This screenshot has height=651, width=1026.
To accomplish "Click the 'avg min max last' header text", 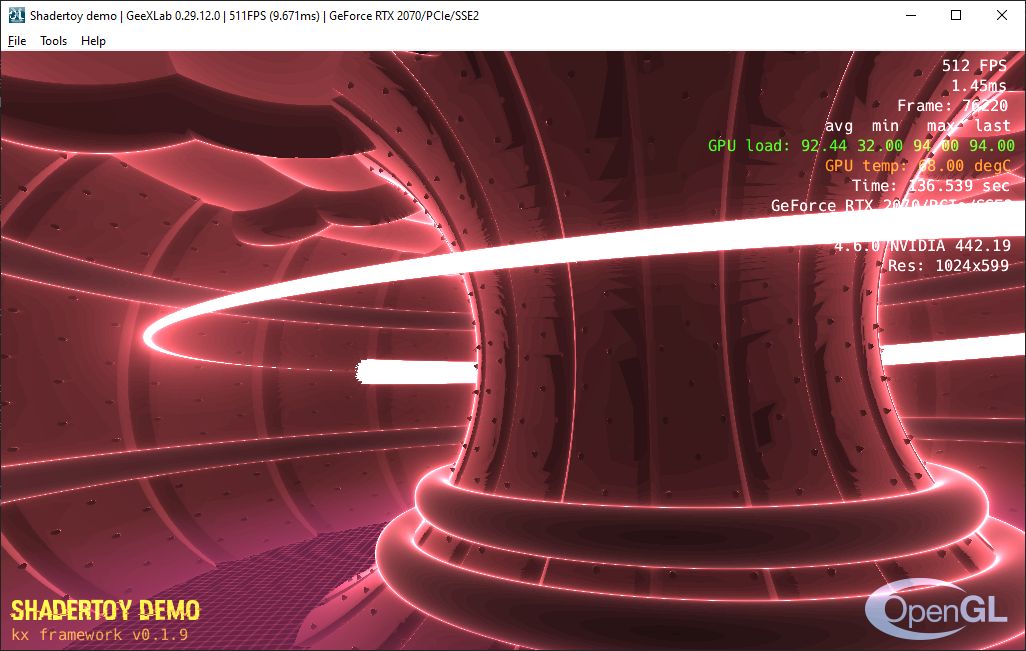I will point(917,126).
